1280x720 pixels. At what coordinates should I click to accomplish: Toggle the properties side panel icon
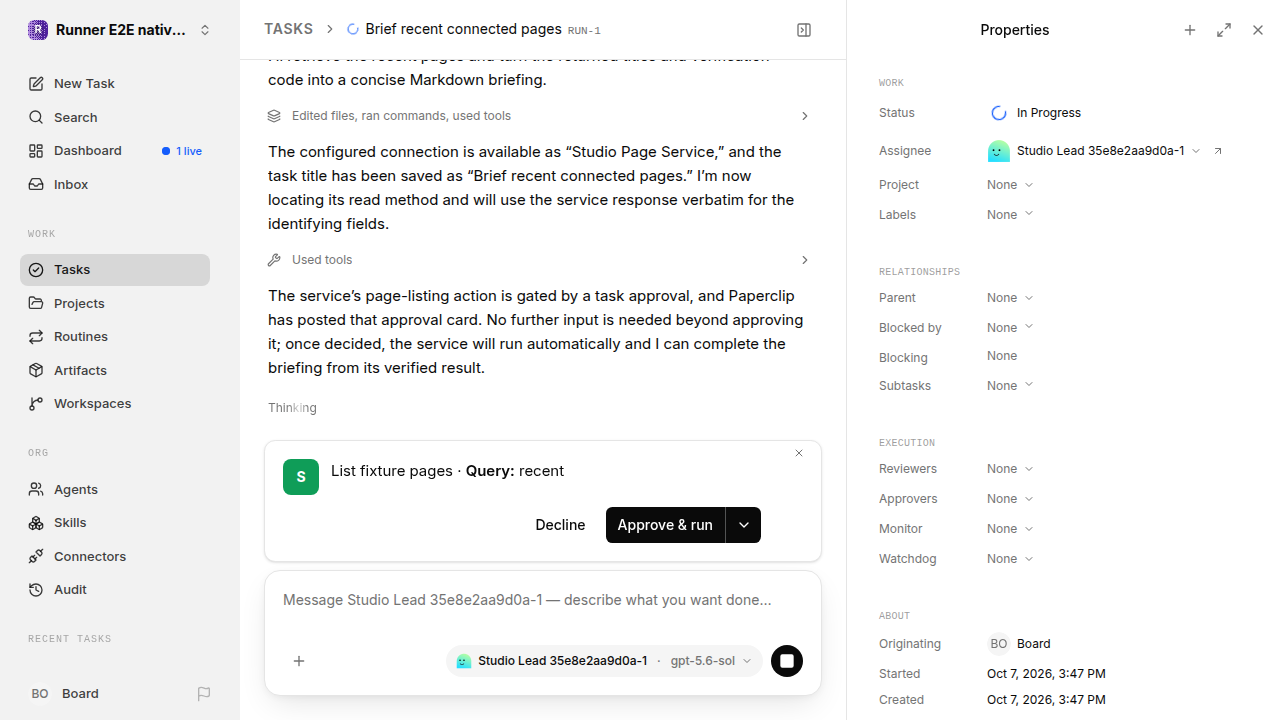(804, 30)
